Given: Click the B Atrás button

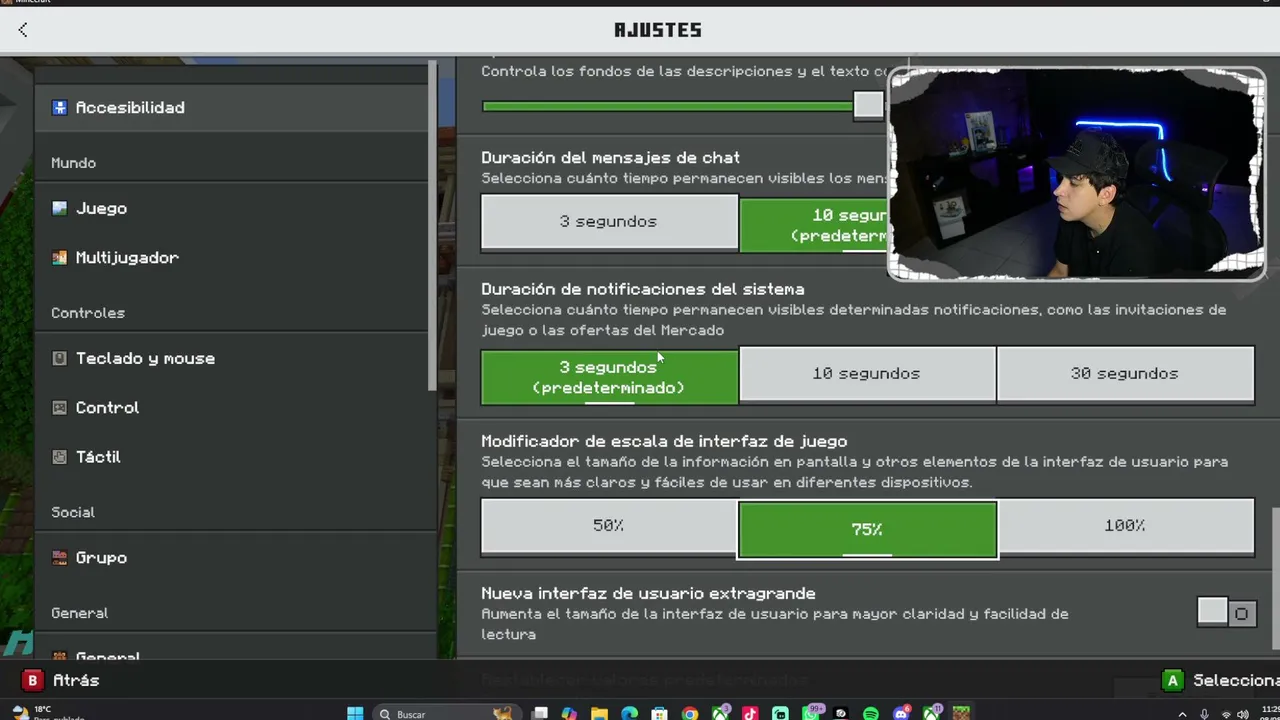Looking at the screenshot, I should click(61, 680).
